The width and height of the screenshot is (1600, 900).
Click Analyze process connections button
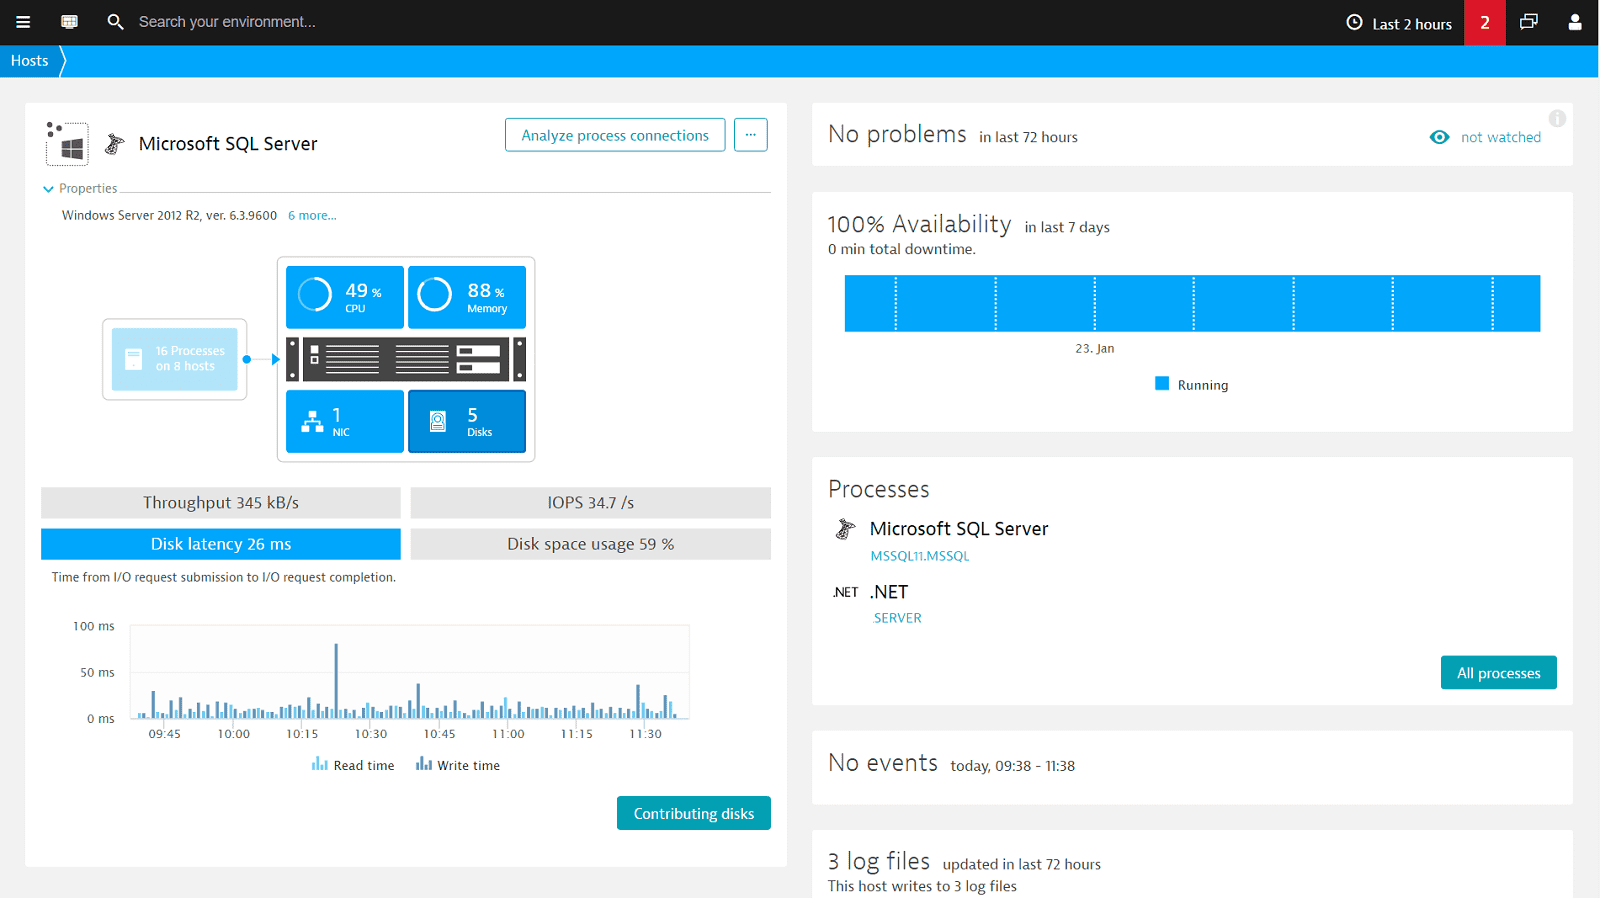click(x=615, y=135)
